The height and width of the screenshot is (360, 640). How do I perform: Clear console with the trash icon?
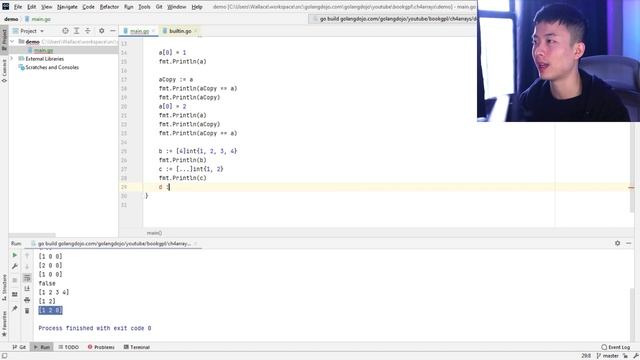27,311
